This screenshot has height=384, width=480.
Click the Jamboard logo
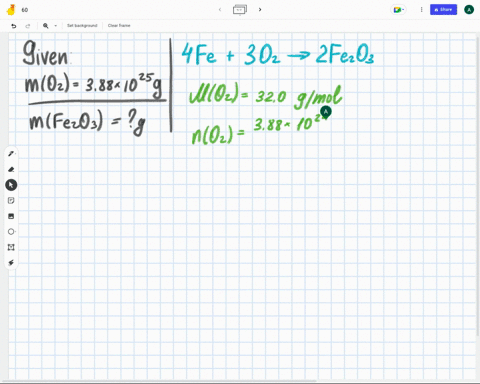click(11, 10)
